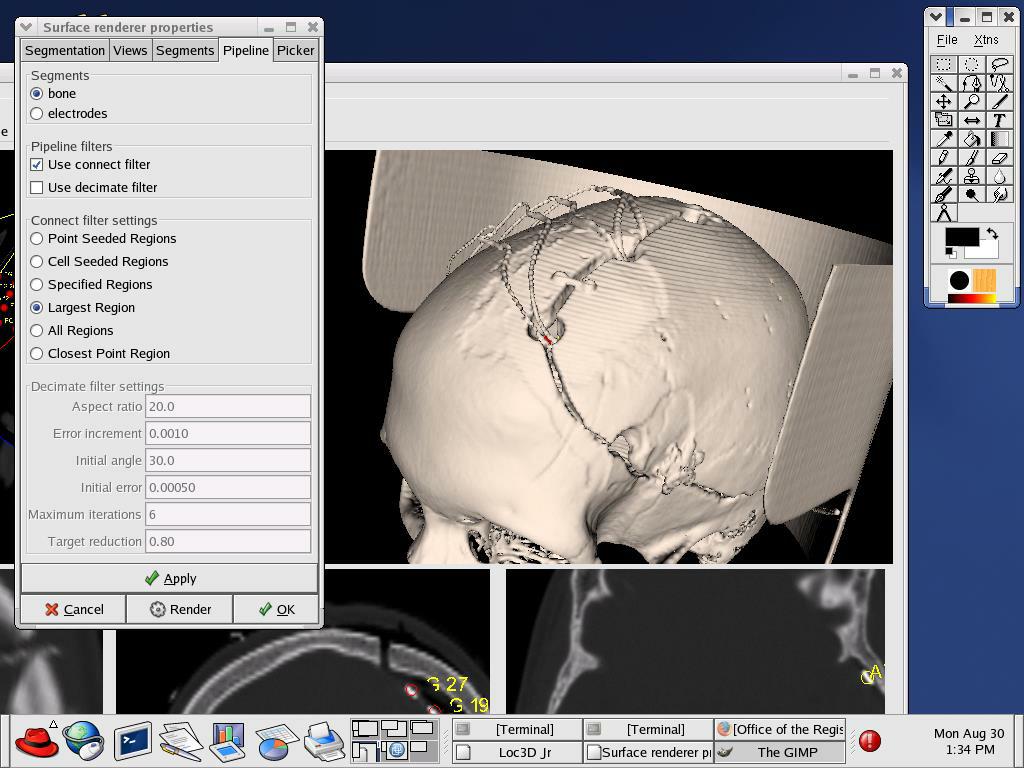Screen dimensions: 1024x768
Task: Open the Pipeline tab
Action: pos(246,50)
